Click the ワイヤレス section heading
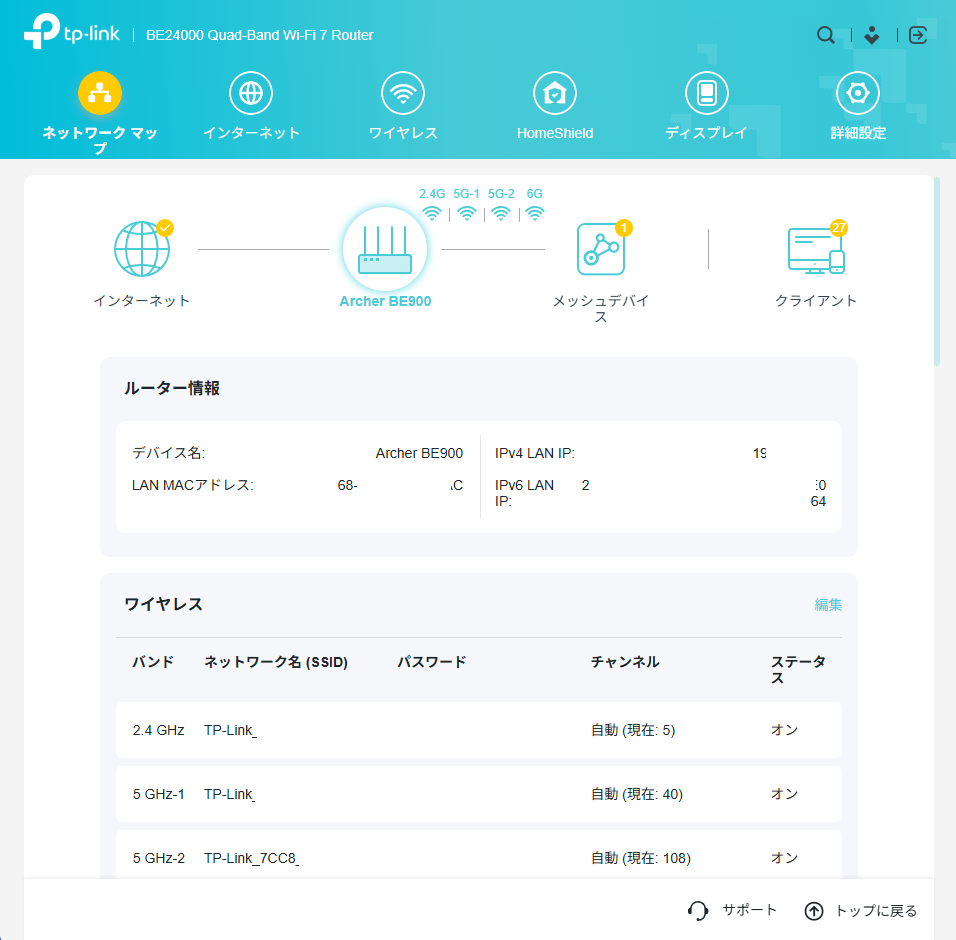This screenshot has height=940, width=956. point(163,605)
